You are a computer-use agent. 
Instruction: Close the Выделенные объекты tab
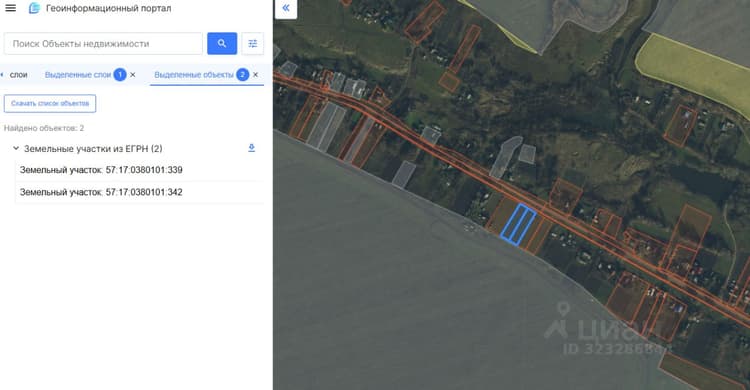click(255, 75)
